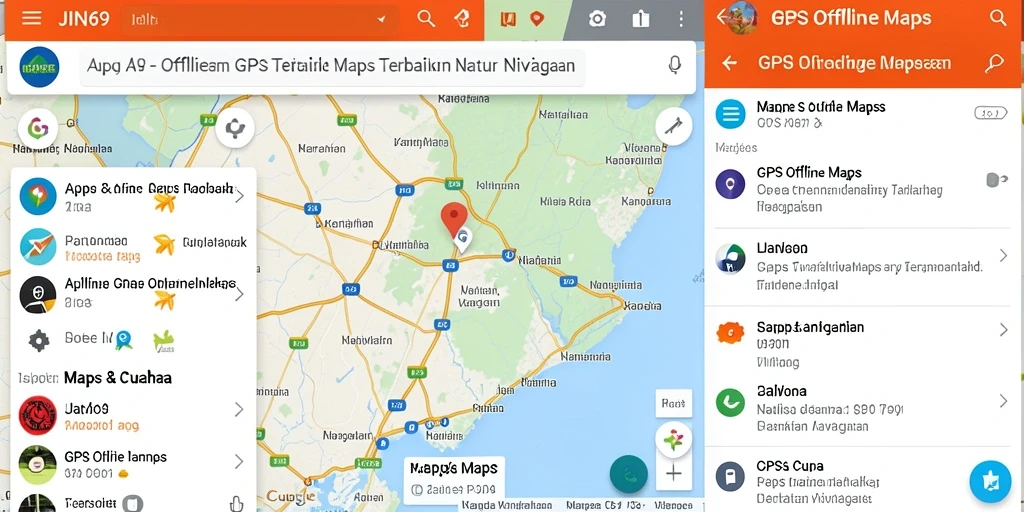Image resolution: width=1024 pixels, height=512 pixels.
Task: Expand the Balvona row chevron
Action: point(1004,400)
